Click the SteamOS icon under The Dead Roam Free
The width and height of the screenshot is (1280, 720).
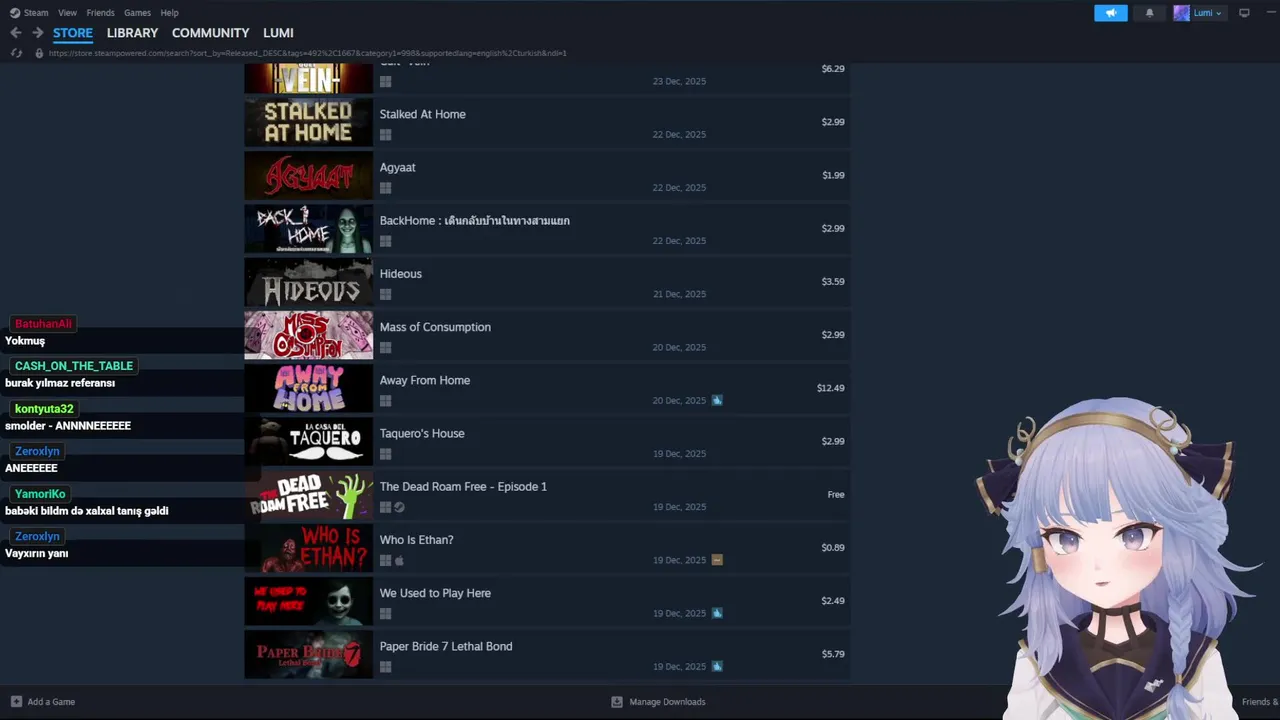(399, 507)
